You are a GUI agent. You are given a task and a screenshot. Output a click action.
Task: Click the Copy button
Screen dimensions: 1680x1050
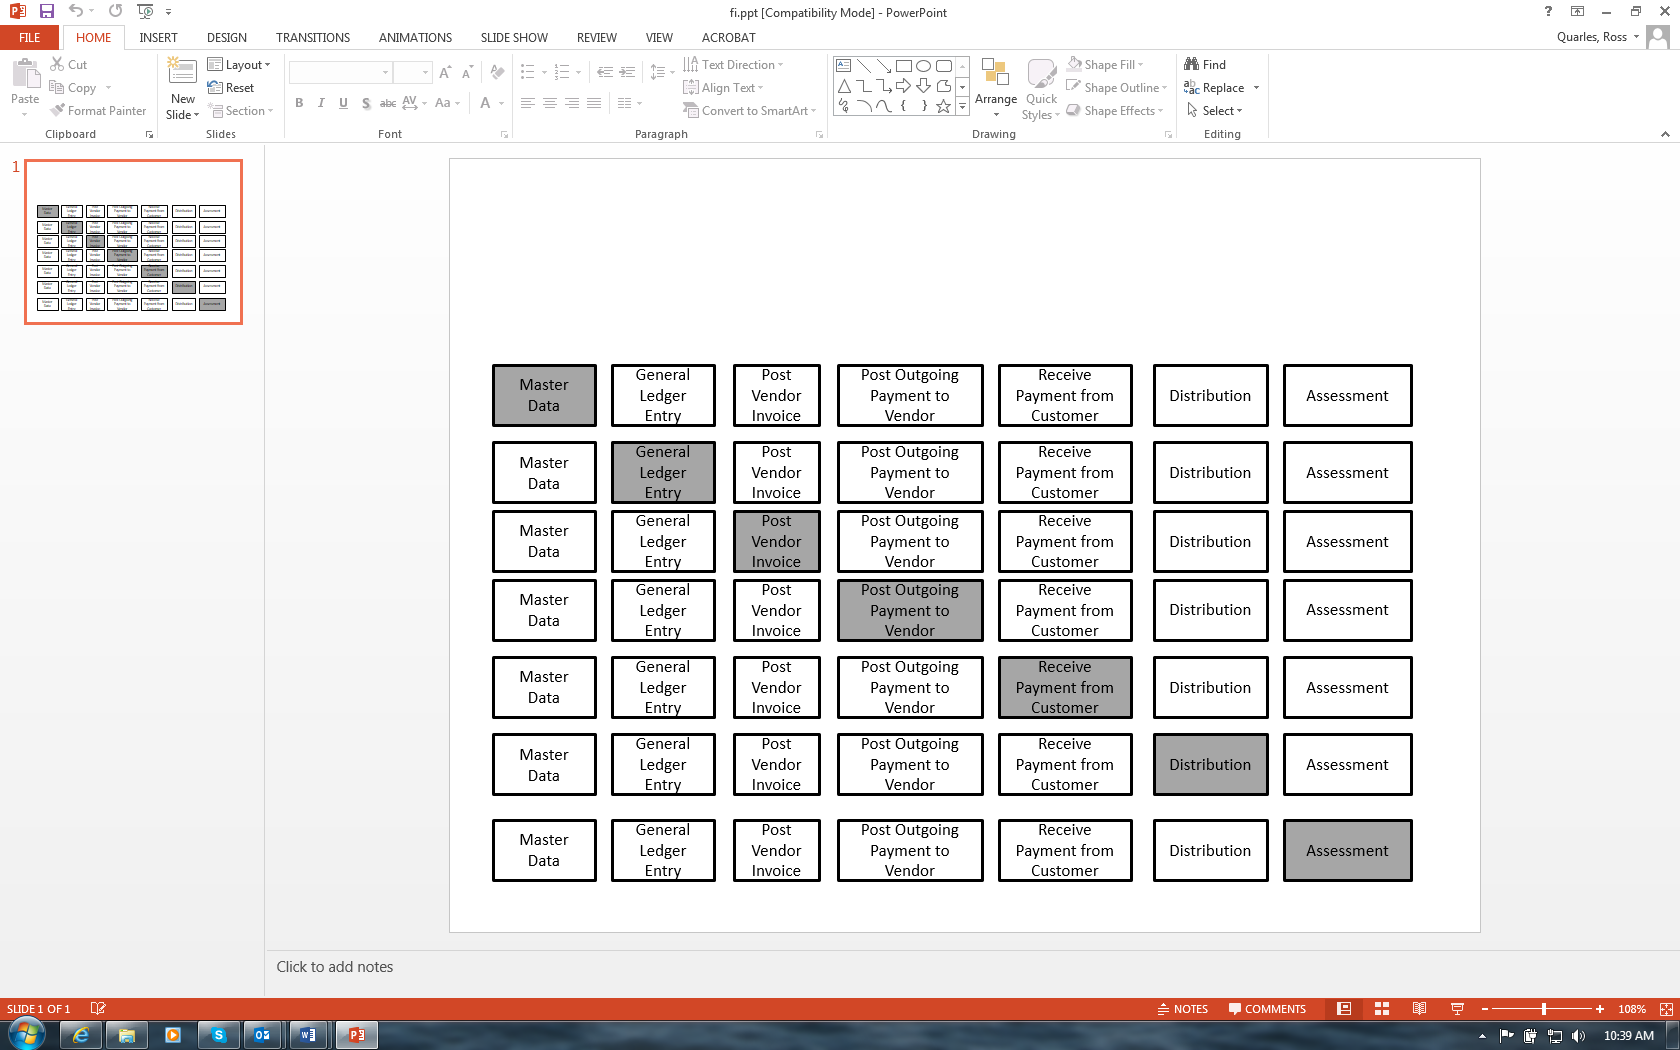coord(74,87)
